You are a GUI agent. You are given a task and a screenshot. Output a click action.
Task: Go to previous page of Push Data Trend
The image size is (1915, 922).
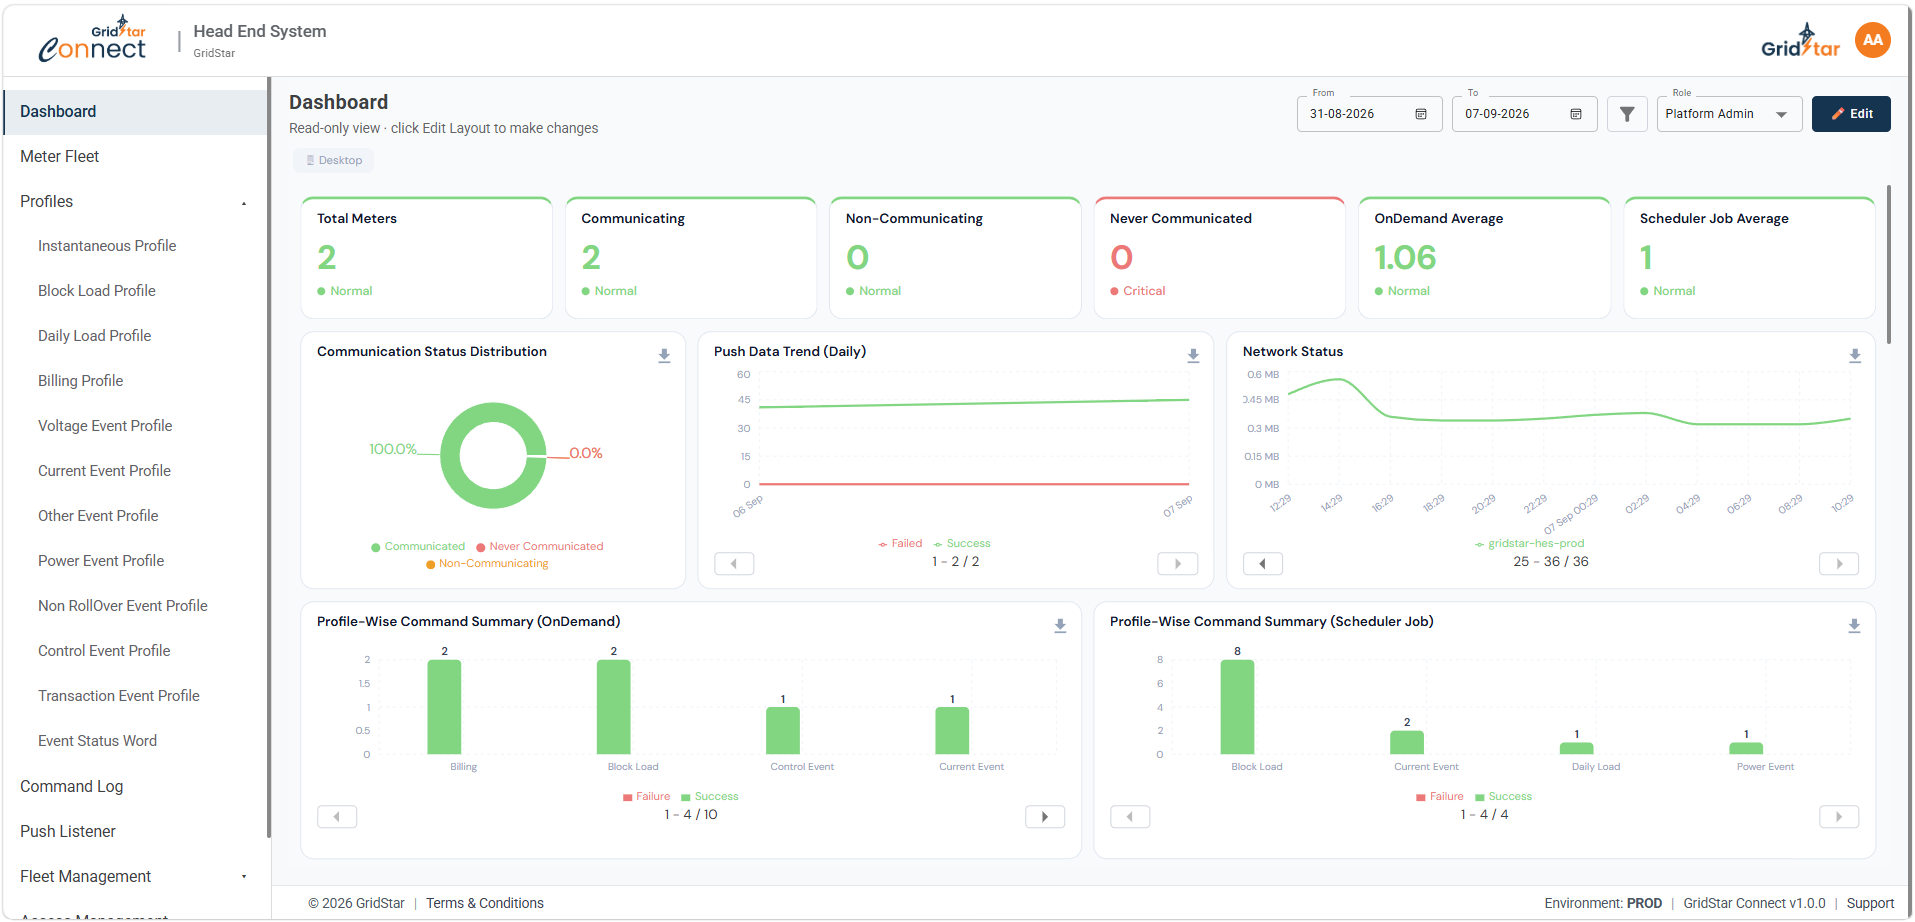tap(734, 564)
